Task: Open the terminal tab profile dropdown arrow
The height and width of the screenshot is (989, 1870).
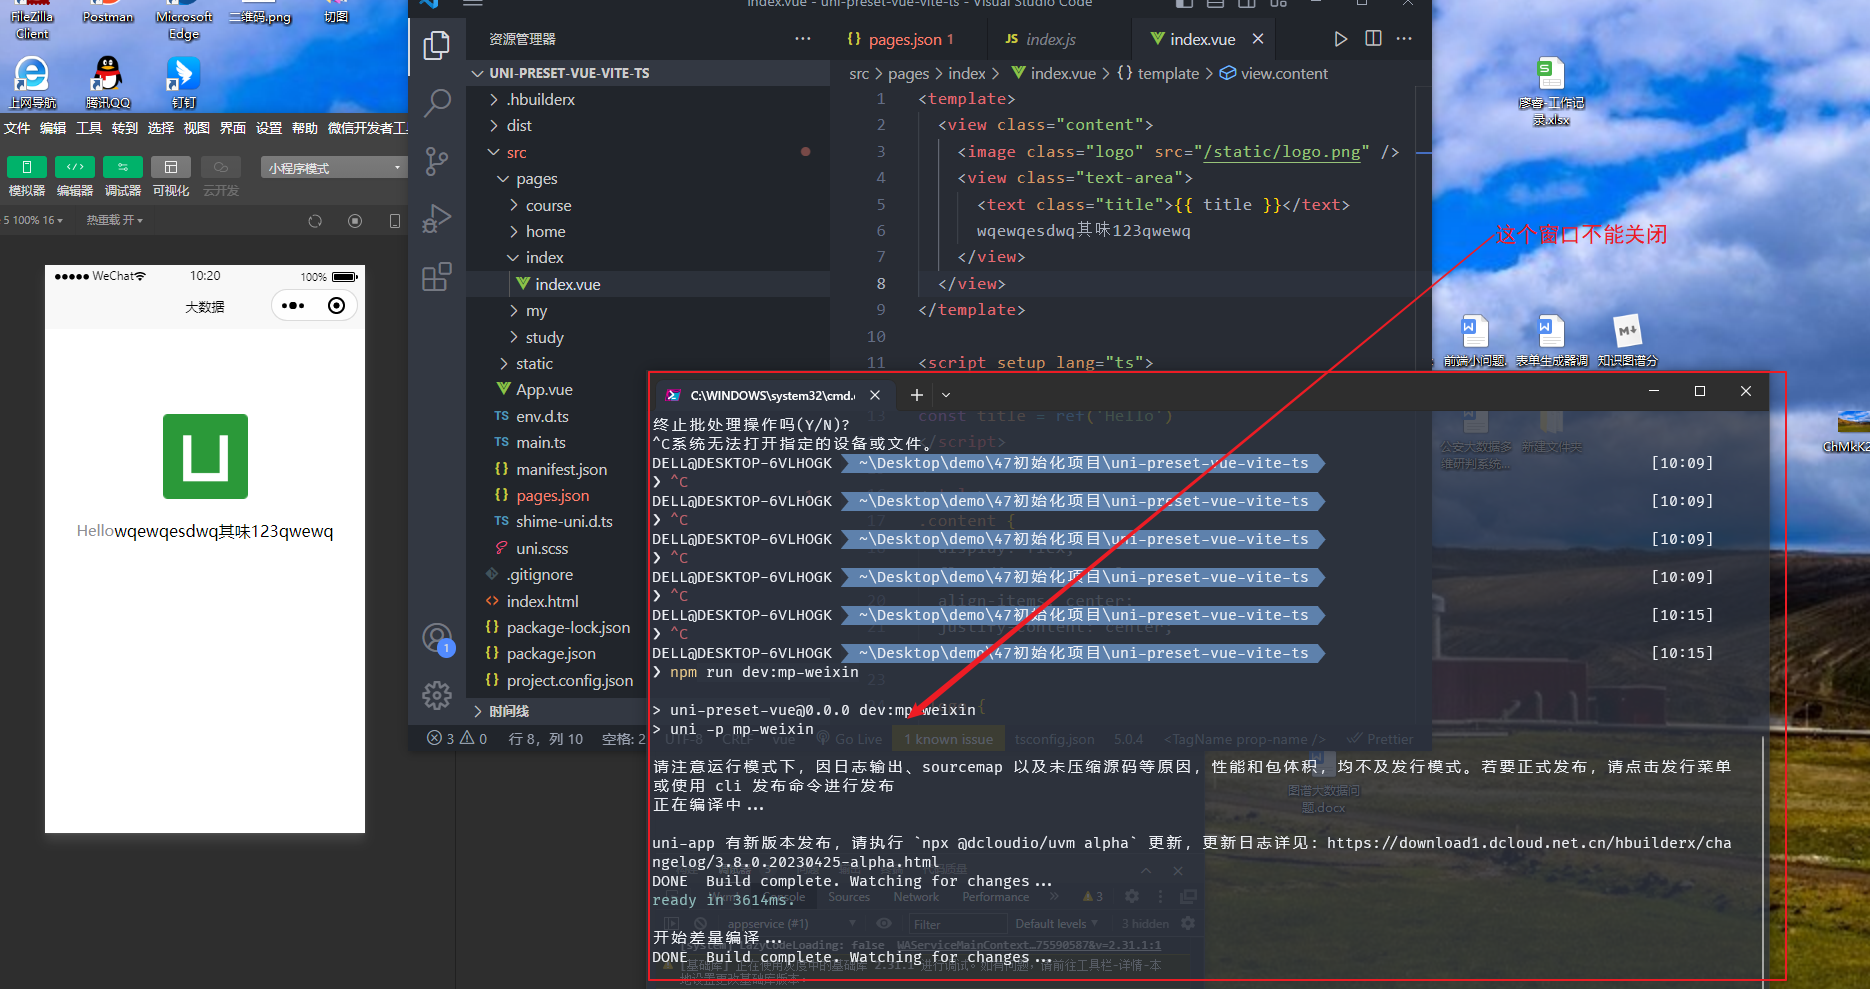Action: click(946, 395)
